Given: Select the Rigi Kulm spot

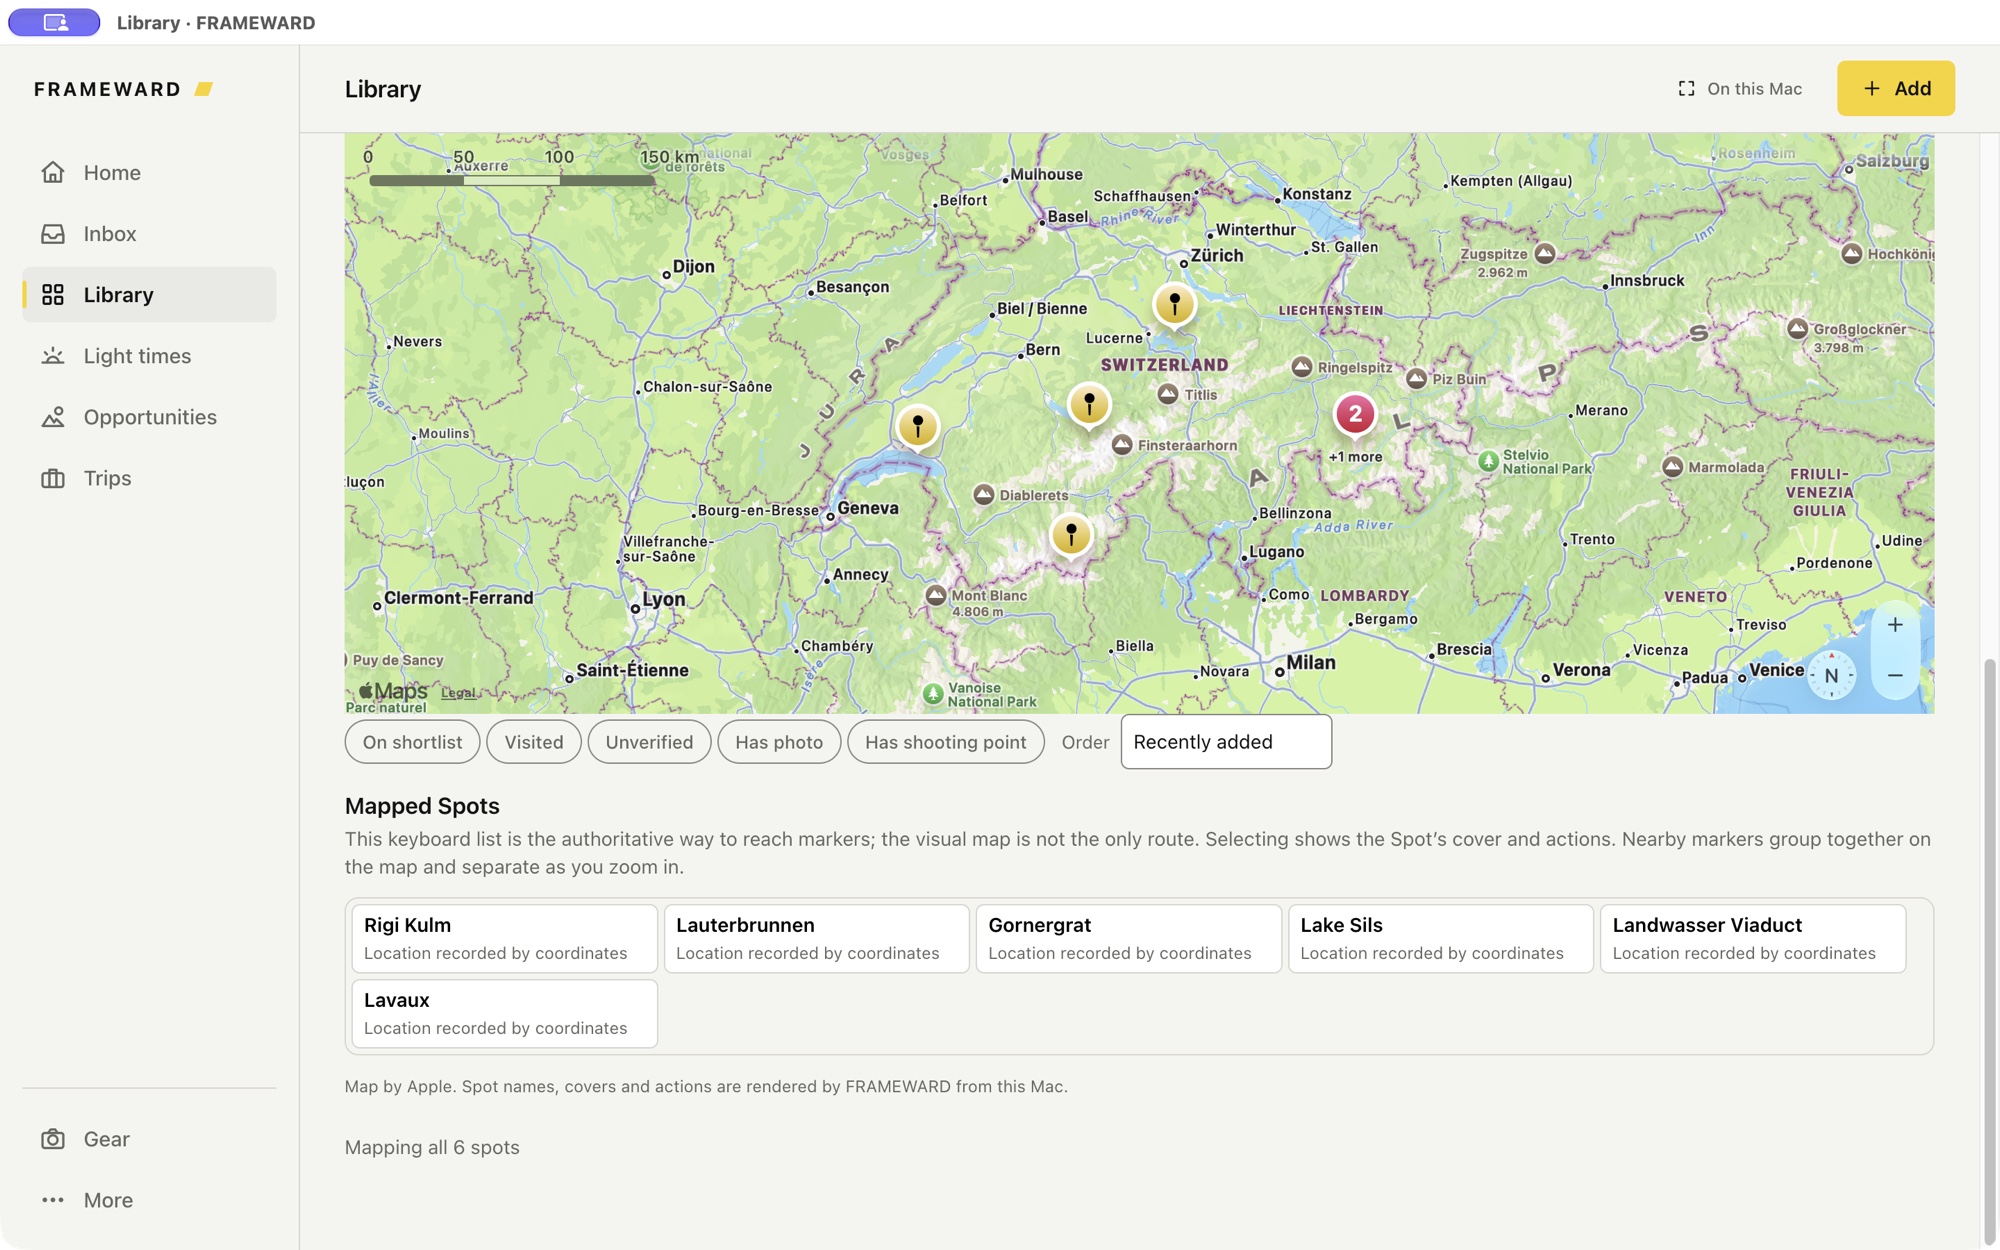Looking at the screenshot, I should pyautogui.click(x=504, y=938).
